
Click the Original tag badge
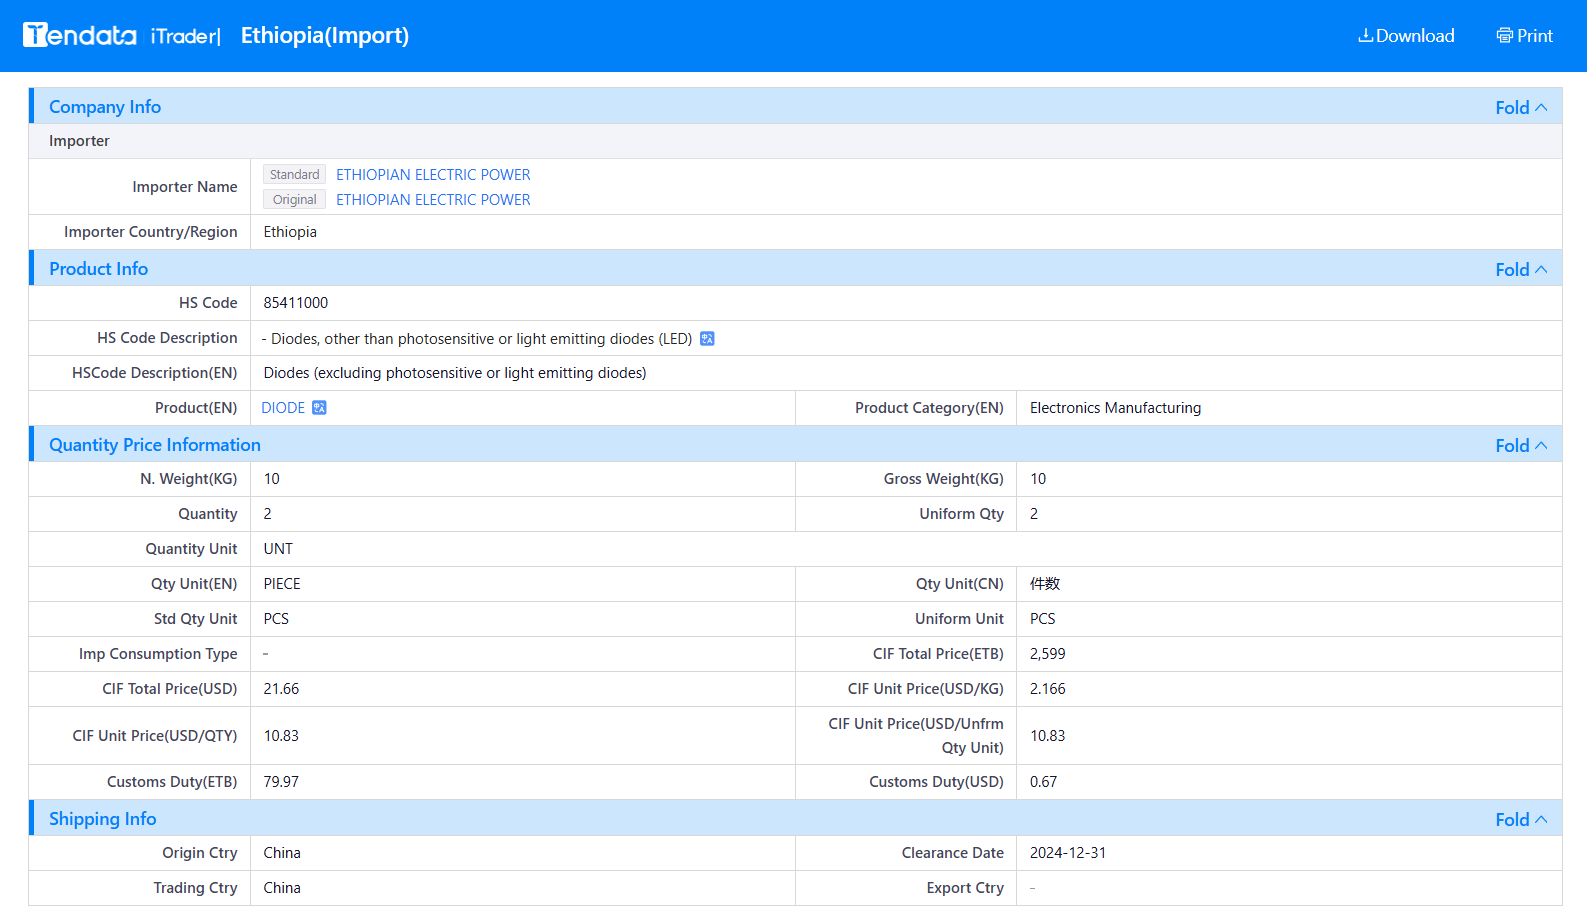pyautogui.click(x=294, y=200)
